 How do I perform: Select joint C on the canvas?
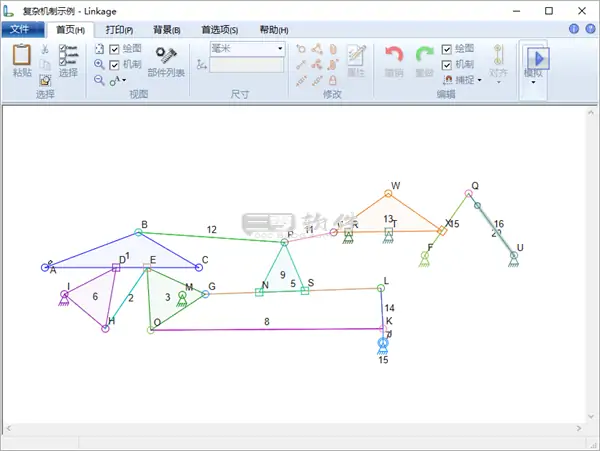click(x=199, y=267)
